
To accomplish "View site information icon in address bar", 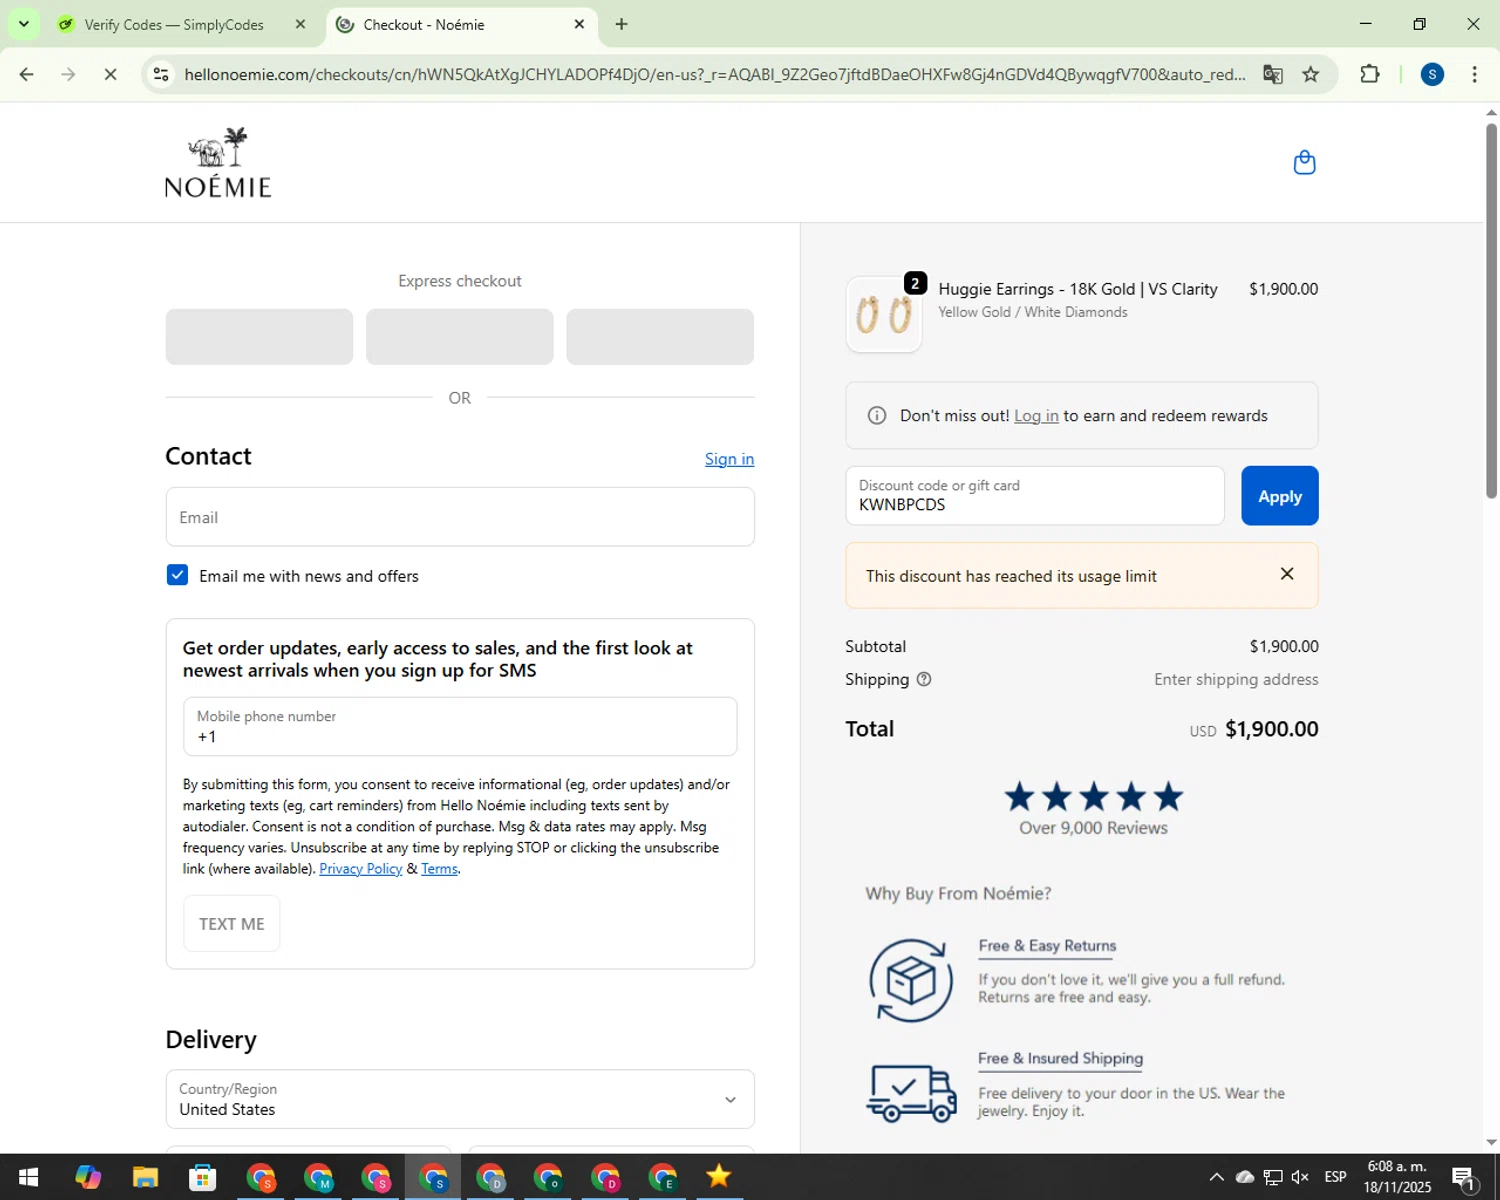I will tap(161, 74).
